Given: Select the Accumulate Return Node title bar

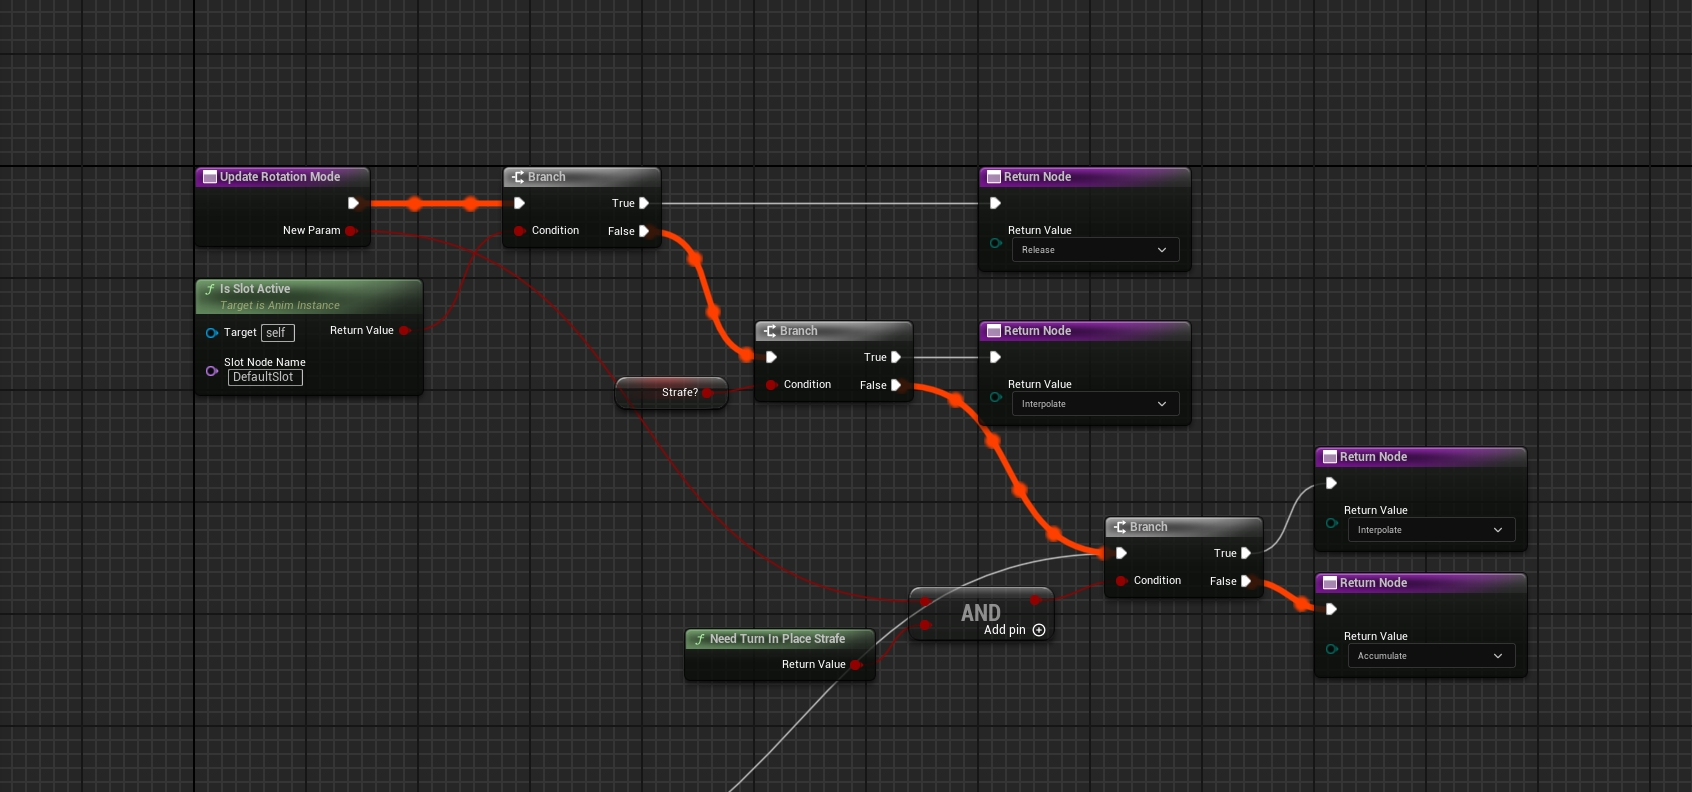Looking at the screenshot, I should point(1421,583).
